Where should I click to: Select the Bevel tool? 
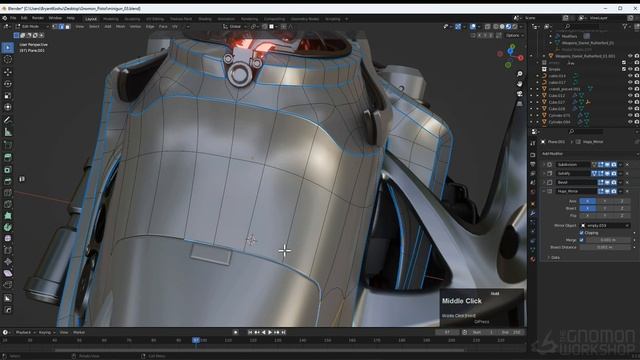(x=8, y=181)
